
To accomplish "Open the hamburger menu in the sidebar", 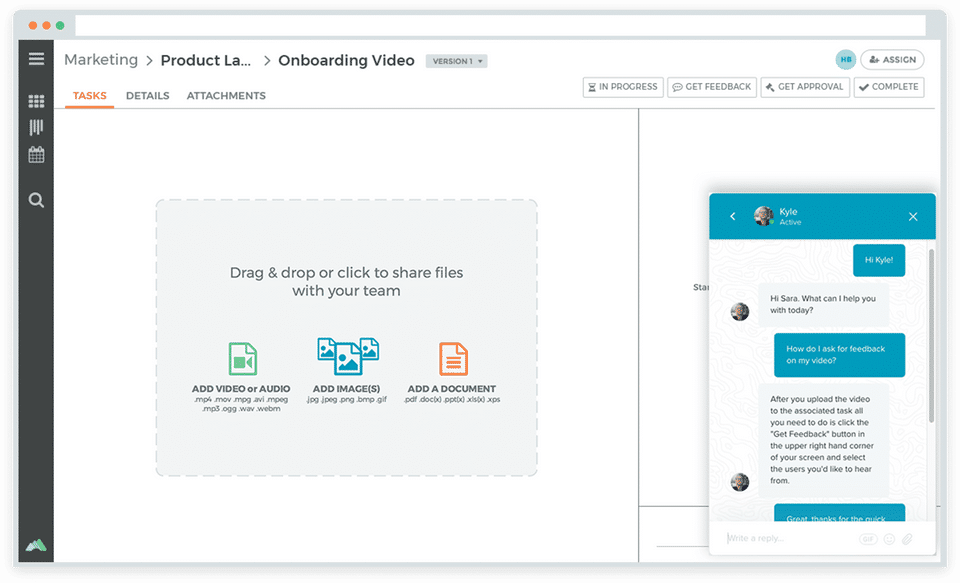I will click(x=36, y=59).
